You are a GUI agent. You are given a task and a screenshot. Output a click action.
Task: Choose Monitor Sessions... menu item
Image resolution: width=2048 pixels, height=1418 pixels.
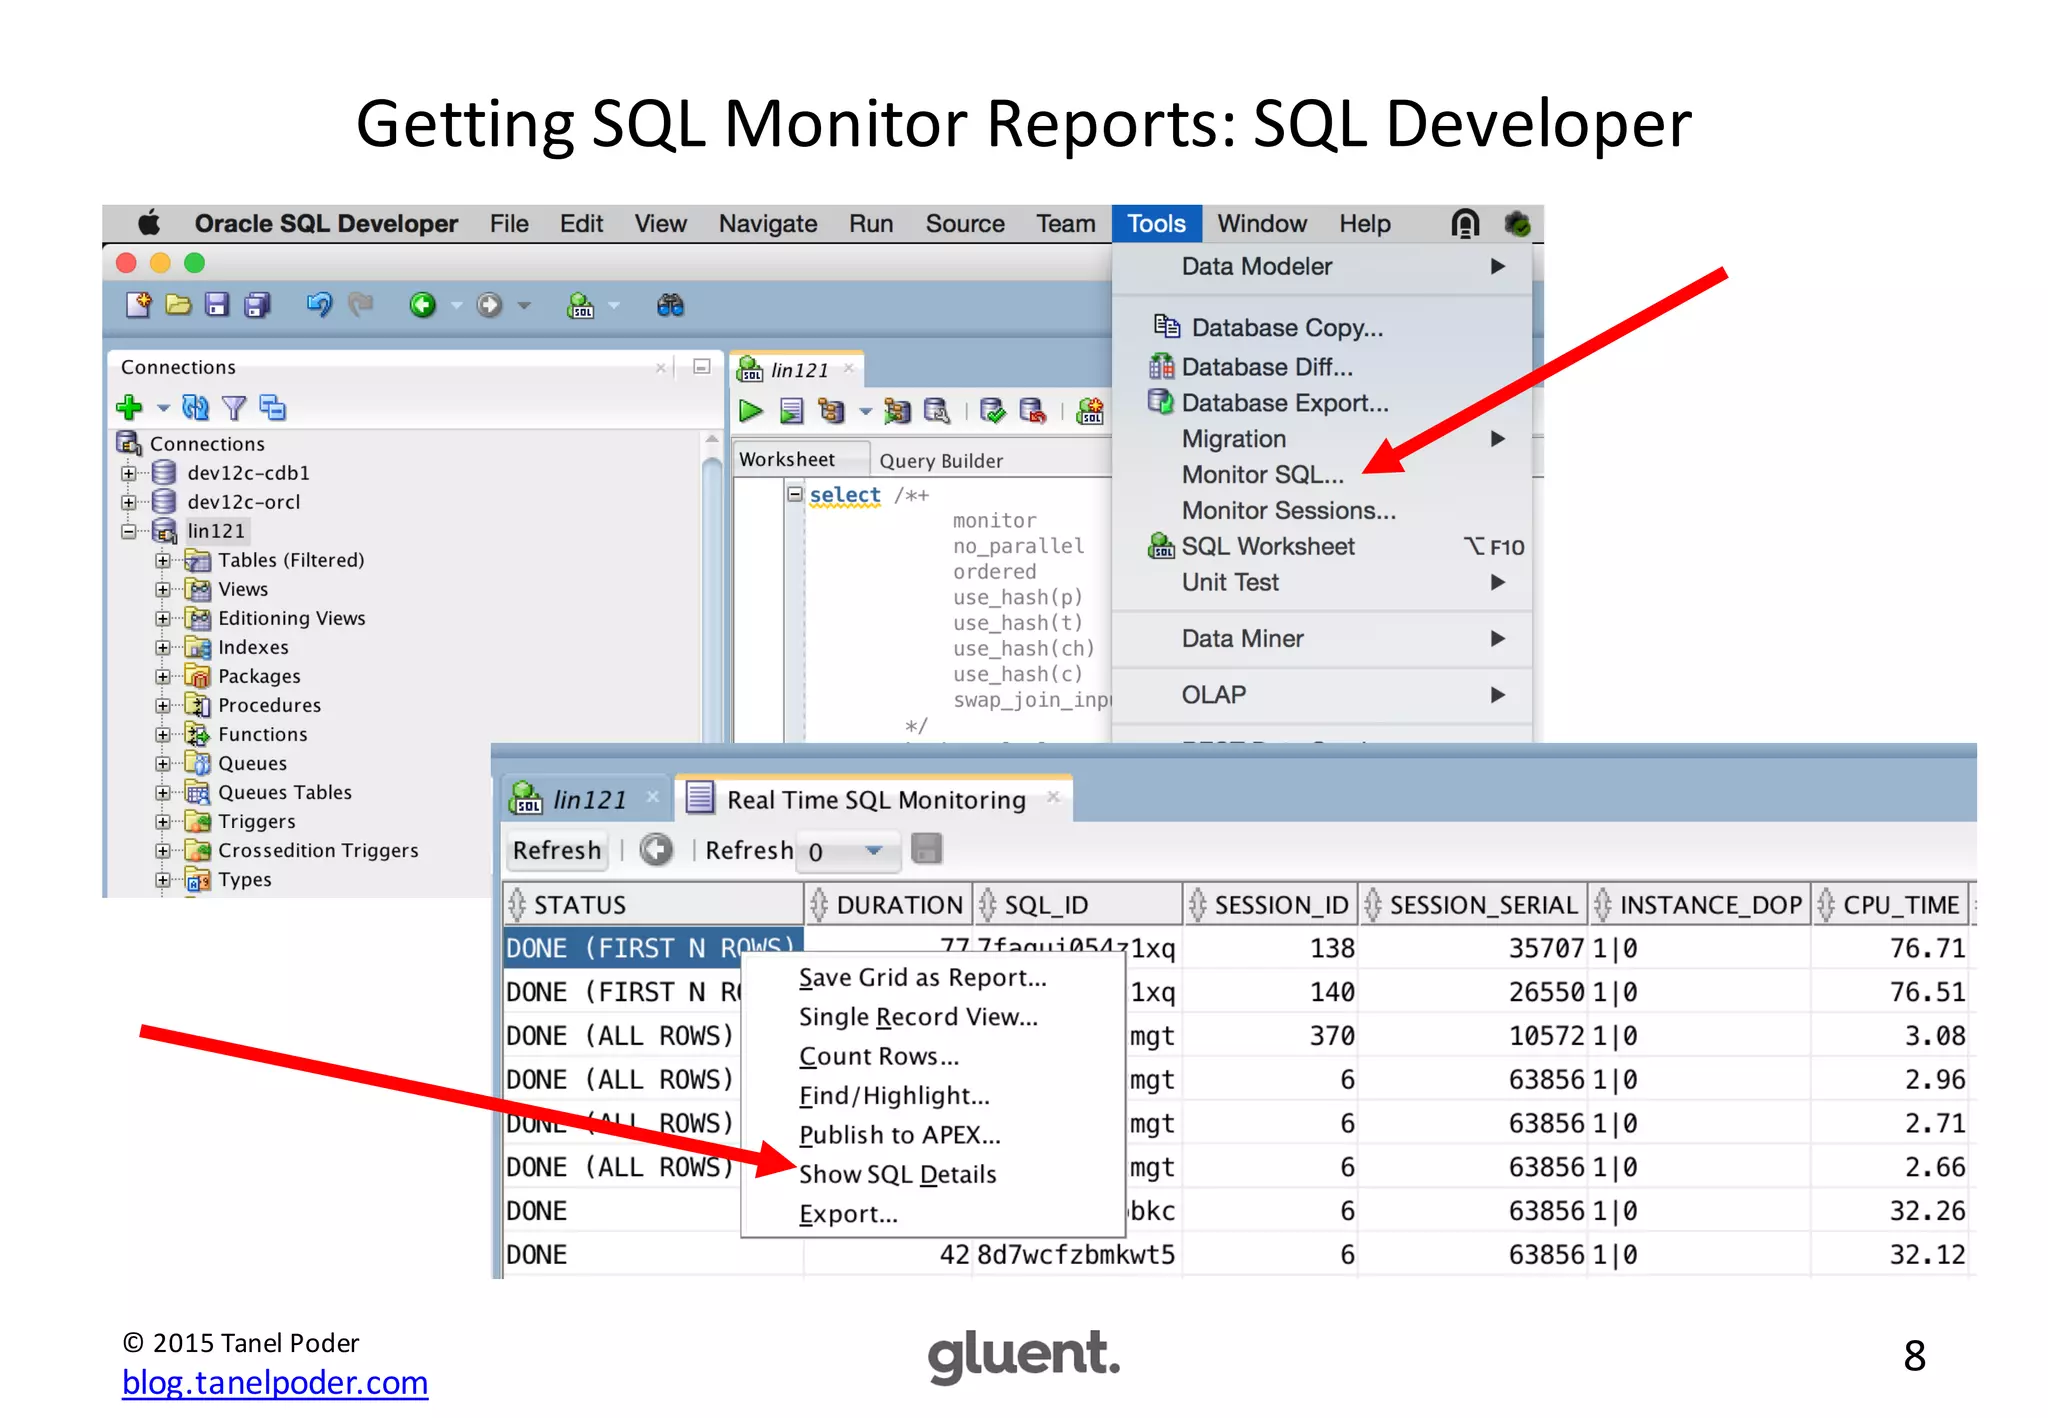pyautogui.click(x=1289, y=511)
